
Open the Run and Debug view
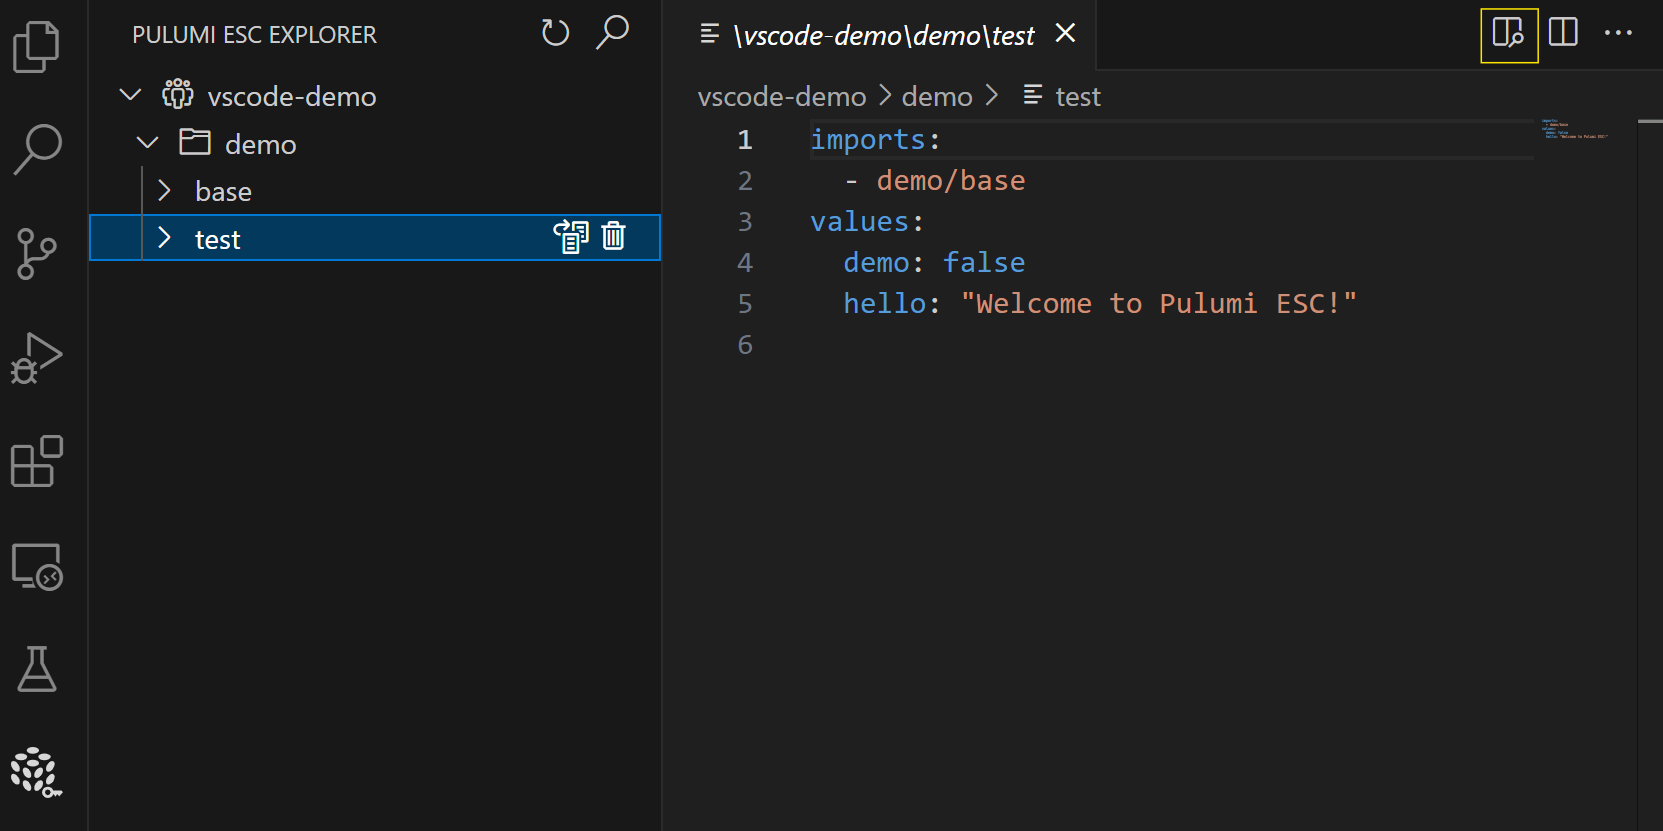pyautogui.click(x=37, y=358)
